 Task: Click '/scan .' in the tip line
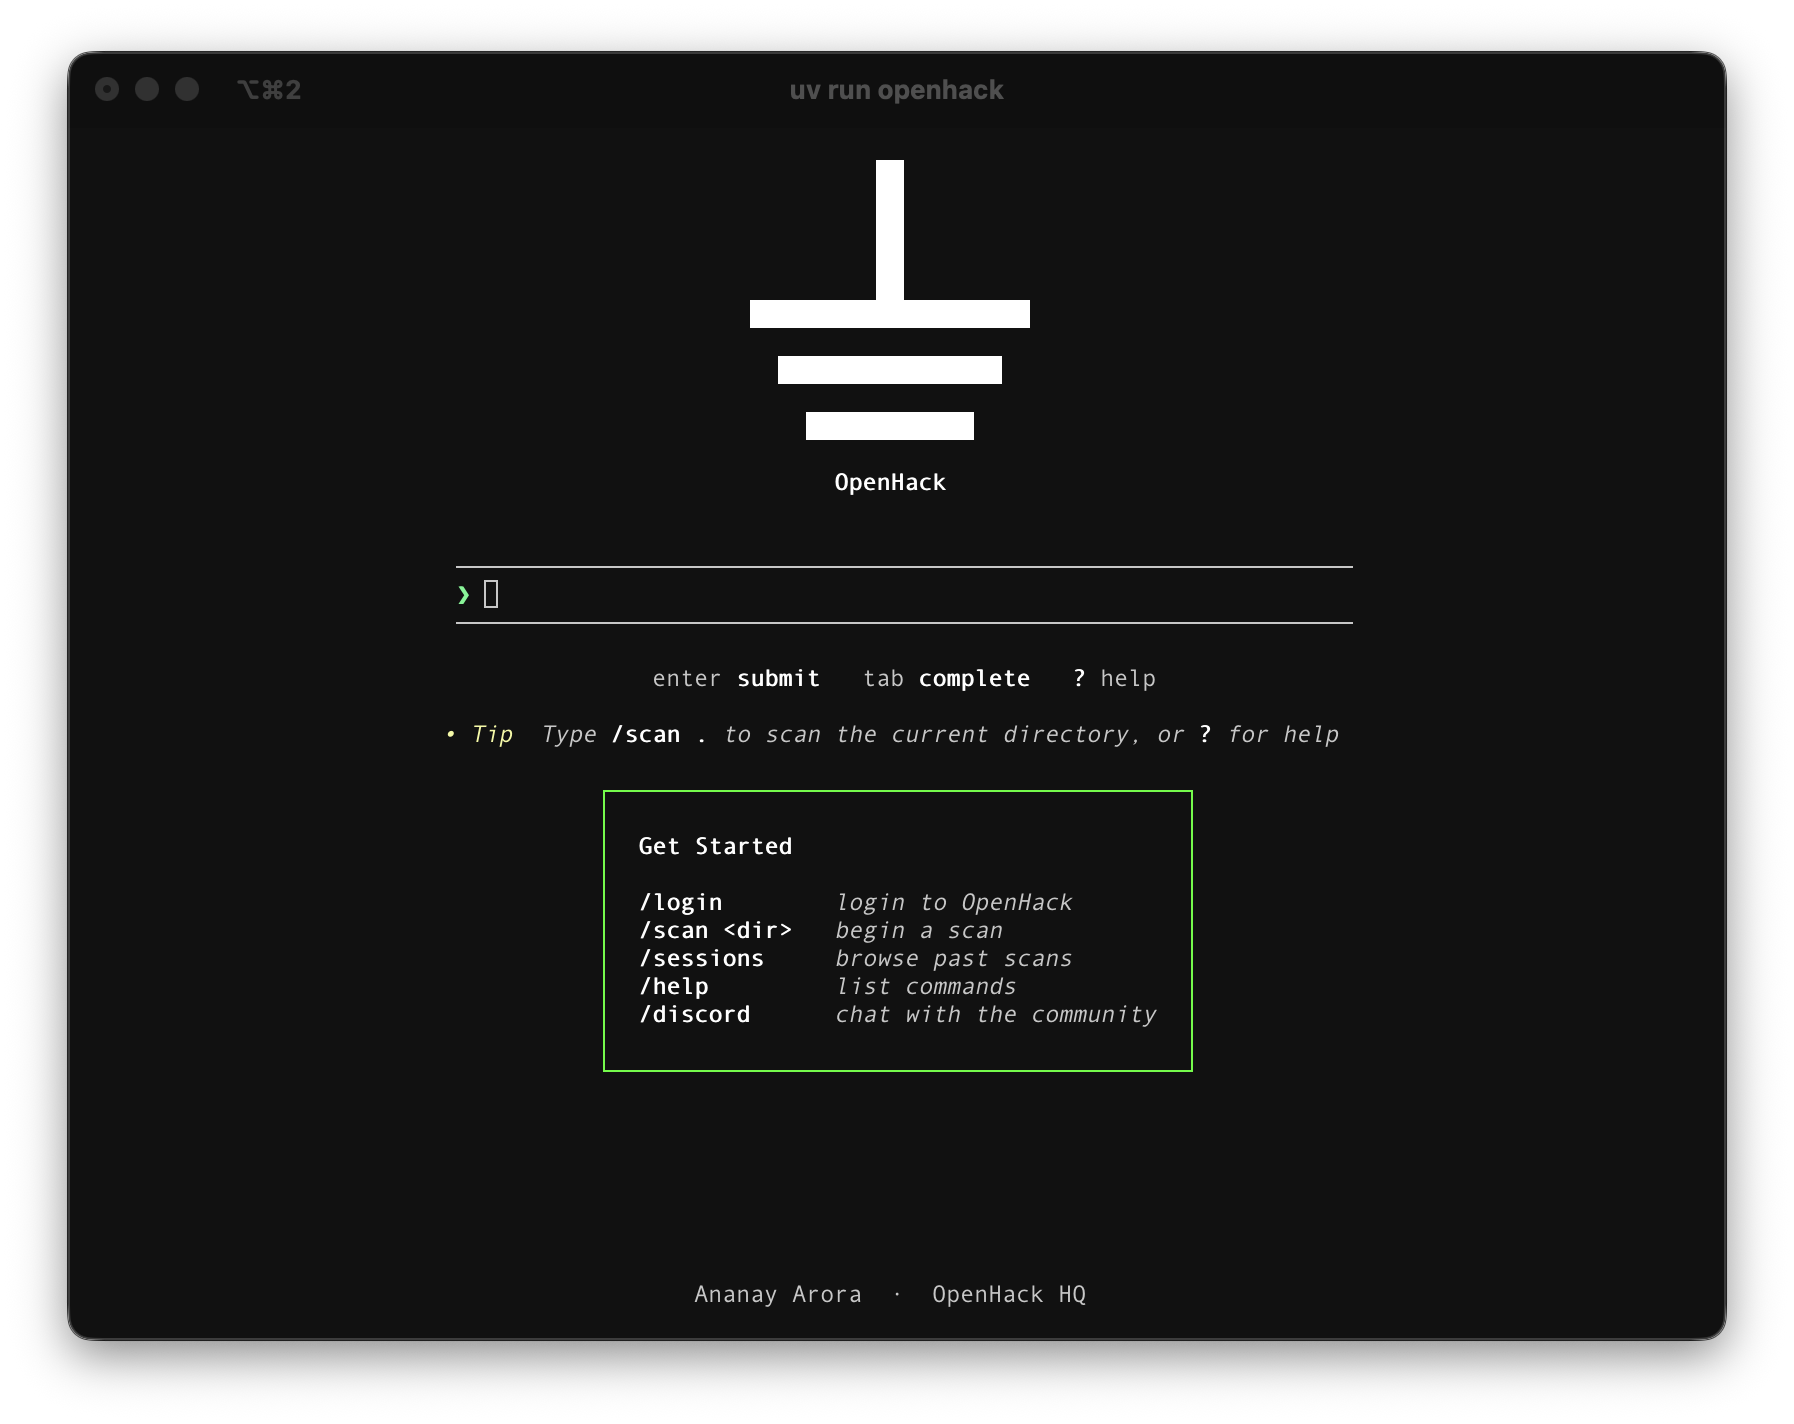coord(659,734)
